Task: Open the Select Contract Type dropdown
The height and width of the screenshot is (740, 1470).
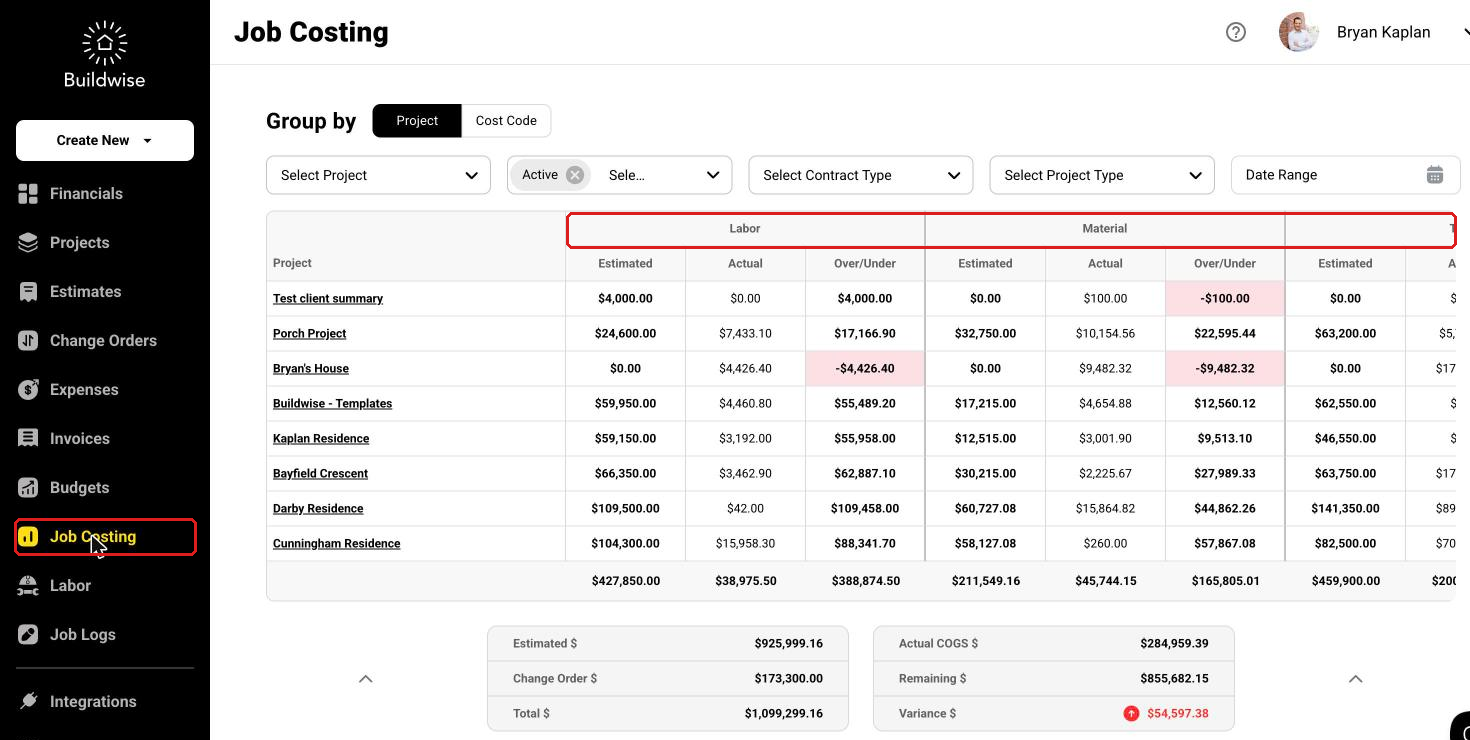Action: (861, 175)
